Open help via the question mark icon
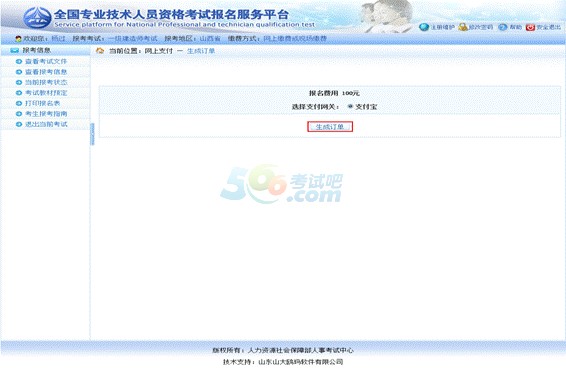Viewport: 566px width, 370px height. click(502, 27)
